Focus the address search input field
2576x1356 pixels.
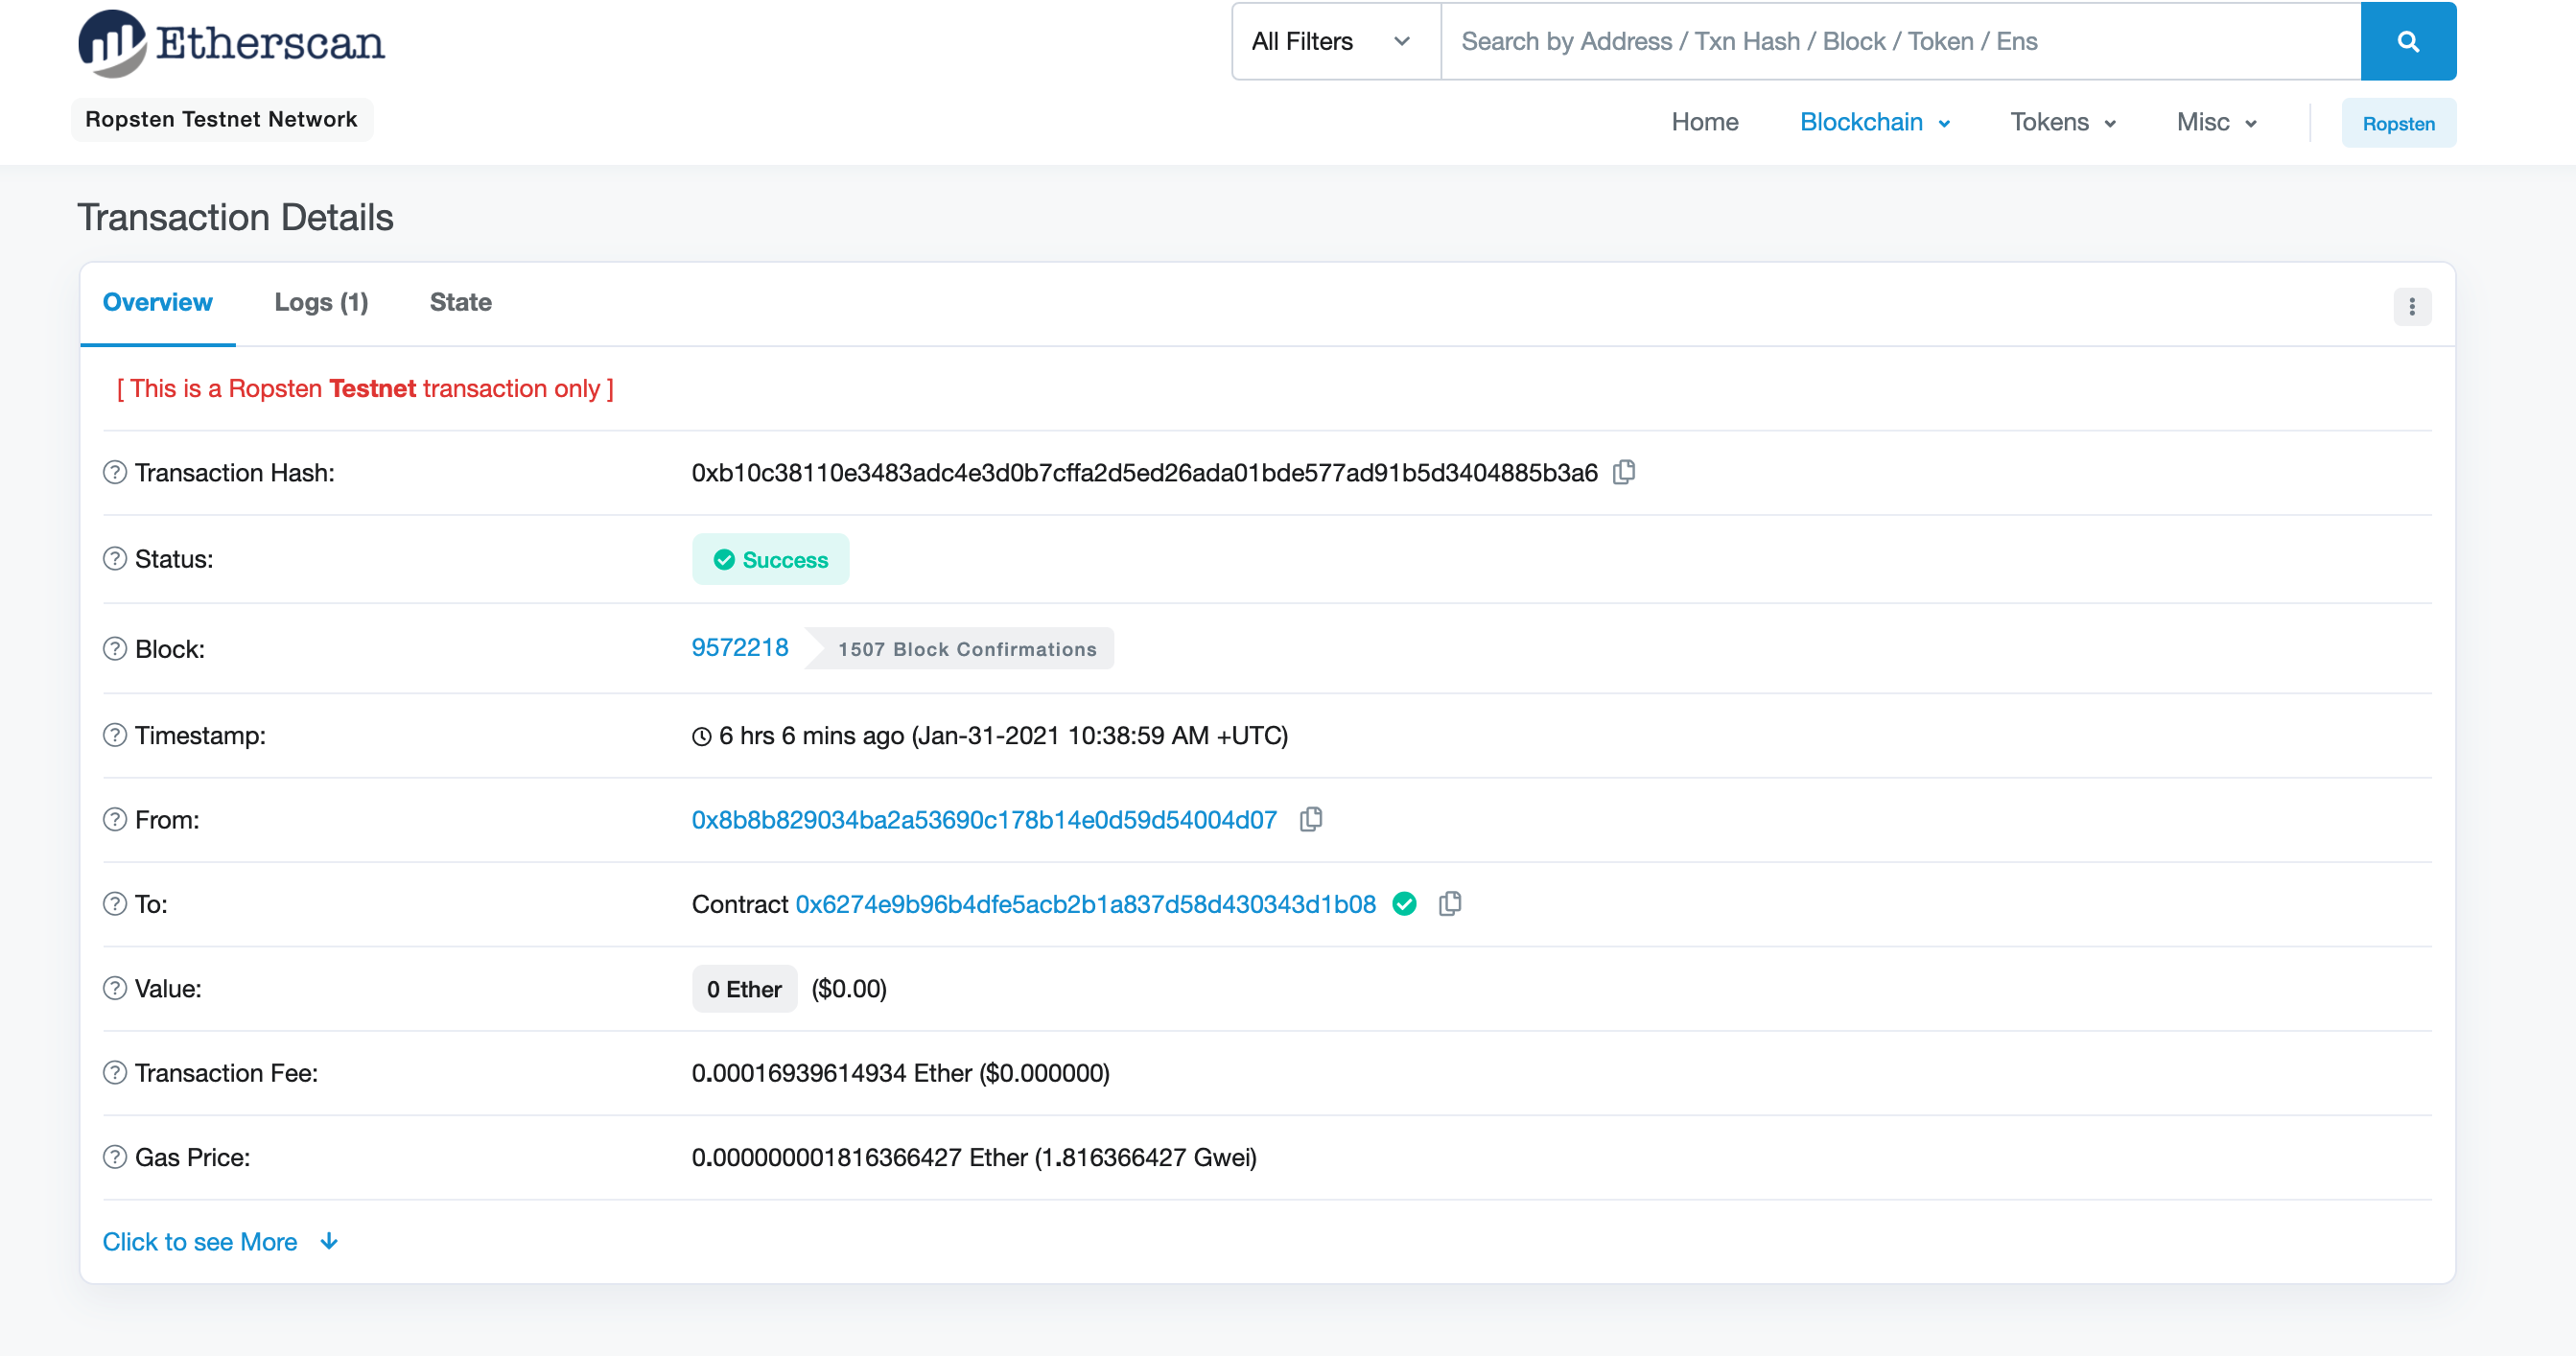coord(1900,41)
